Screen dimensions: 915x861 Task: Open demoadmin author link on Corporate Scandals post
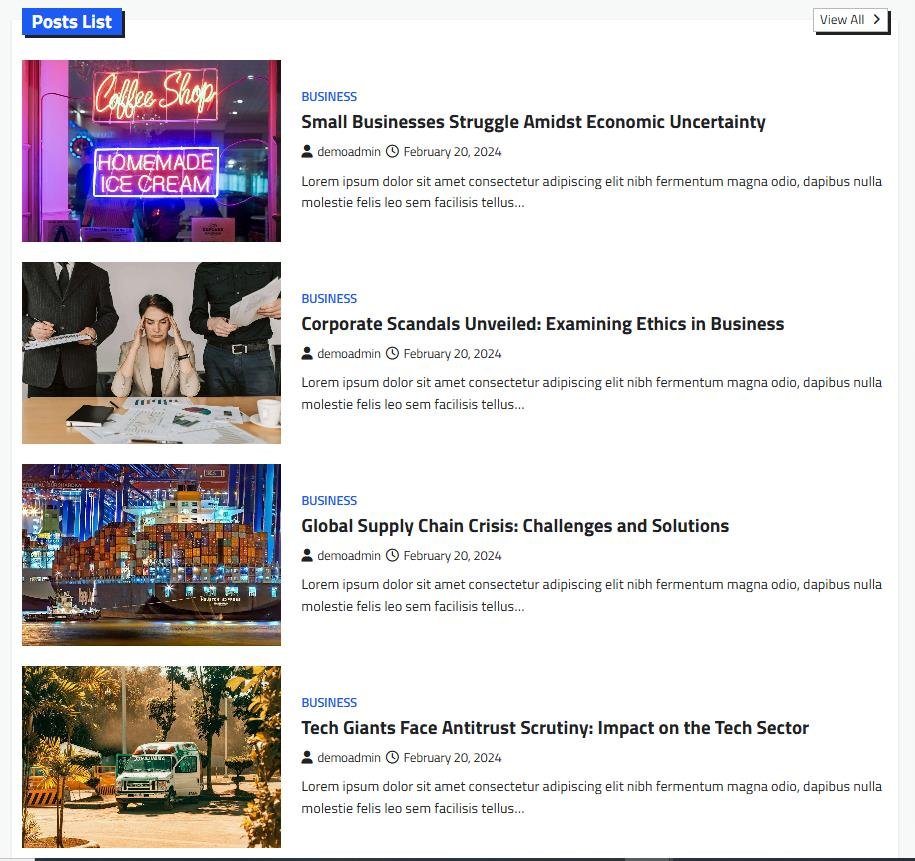tap(349, 354)
